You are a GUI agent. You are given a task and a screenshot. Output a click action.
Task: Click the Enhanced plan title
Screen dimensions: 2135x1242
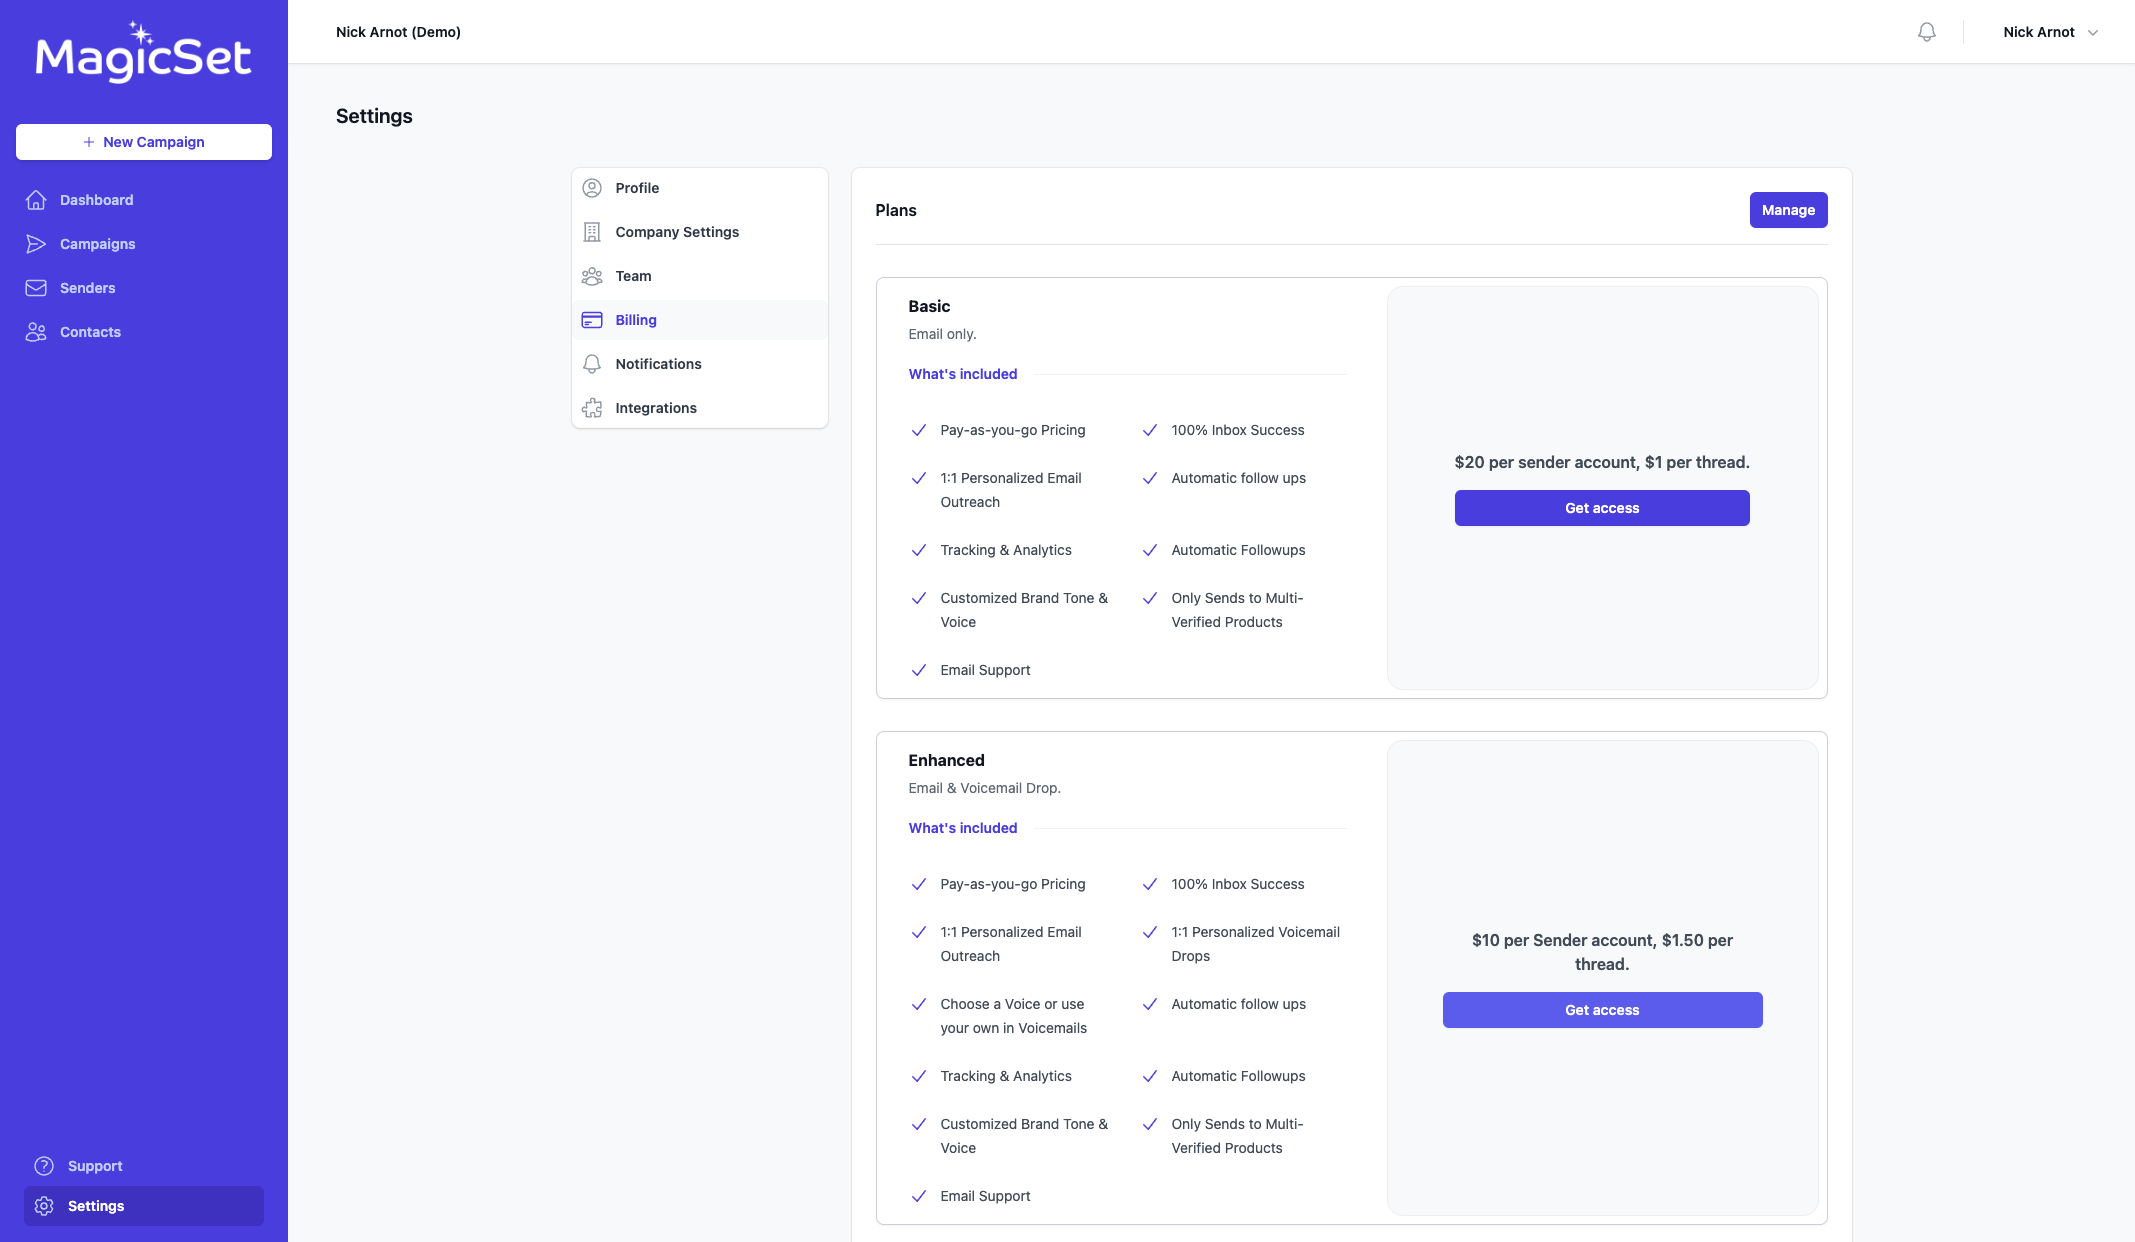(x=946, y=760)
